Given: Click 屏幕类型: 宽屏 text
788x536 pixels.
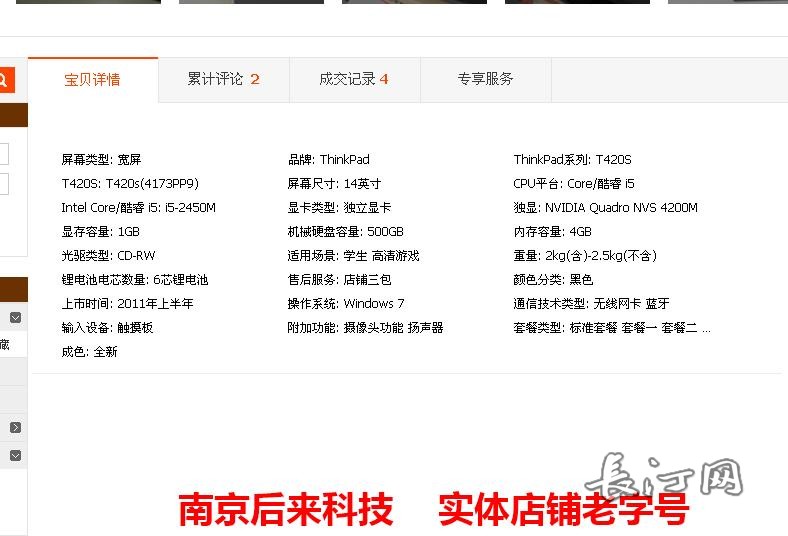Looking at the screenshot, I should pyautogui.click(x=101, y=160).
